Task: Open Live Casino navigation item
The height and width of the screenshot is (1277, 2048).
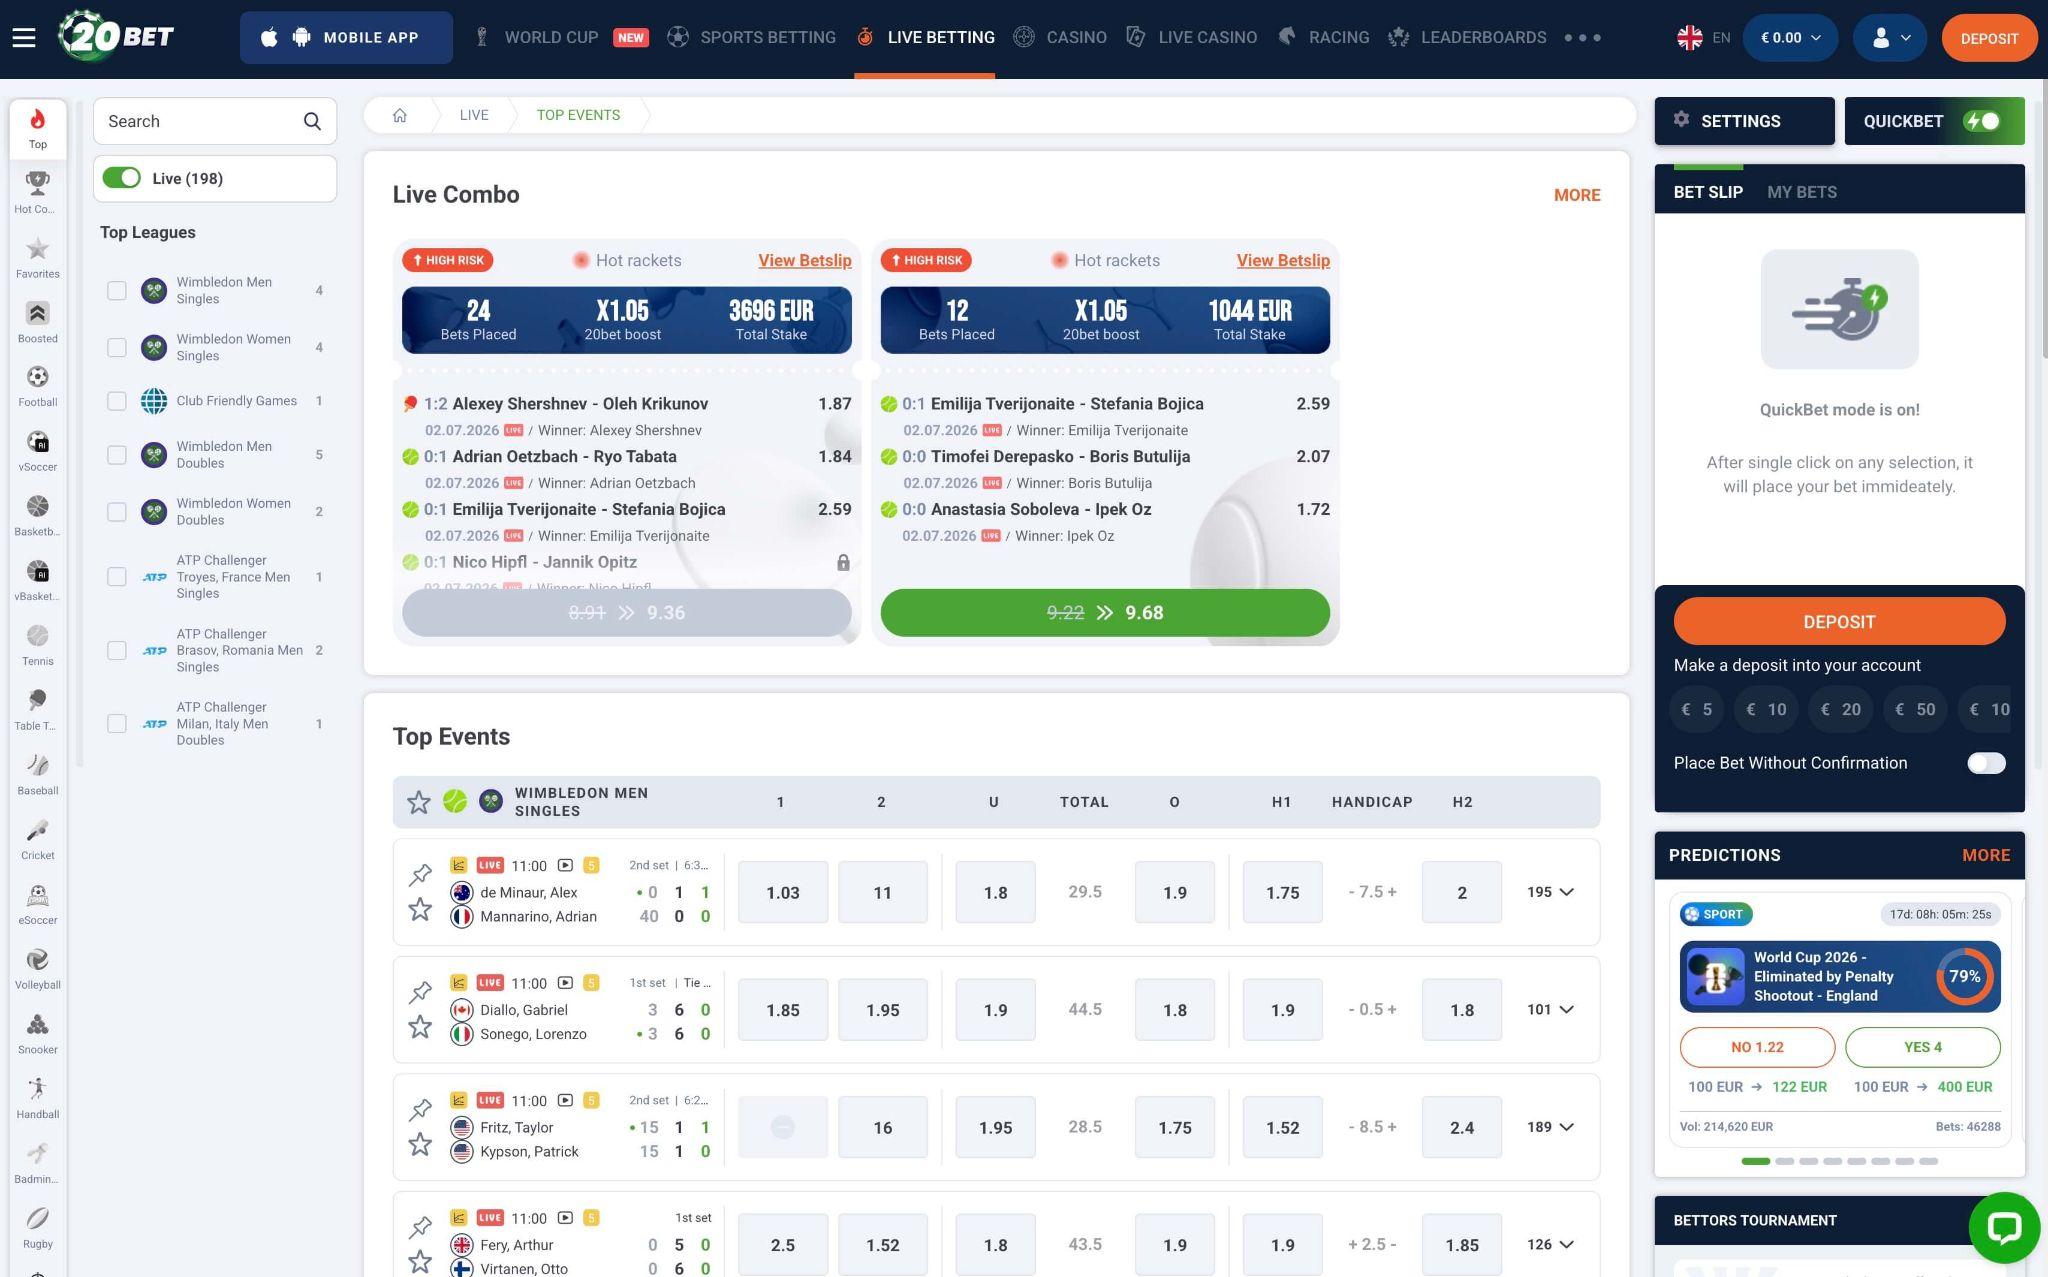Action: [1191, 38]
